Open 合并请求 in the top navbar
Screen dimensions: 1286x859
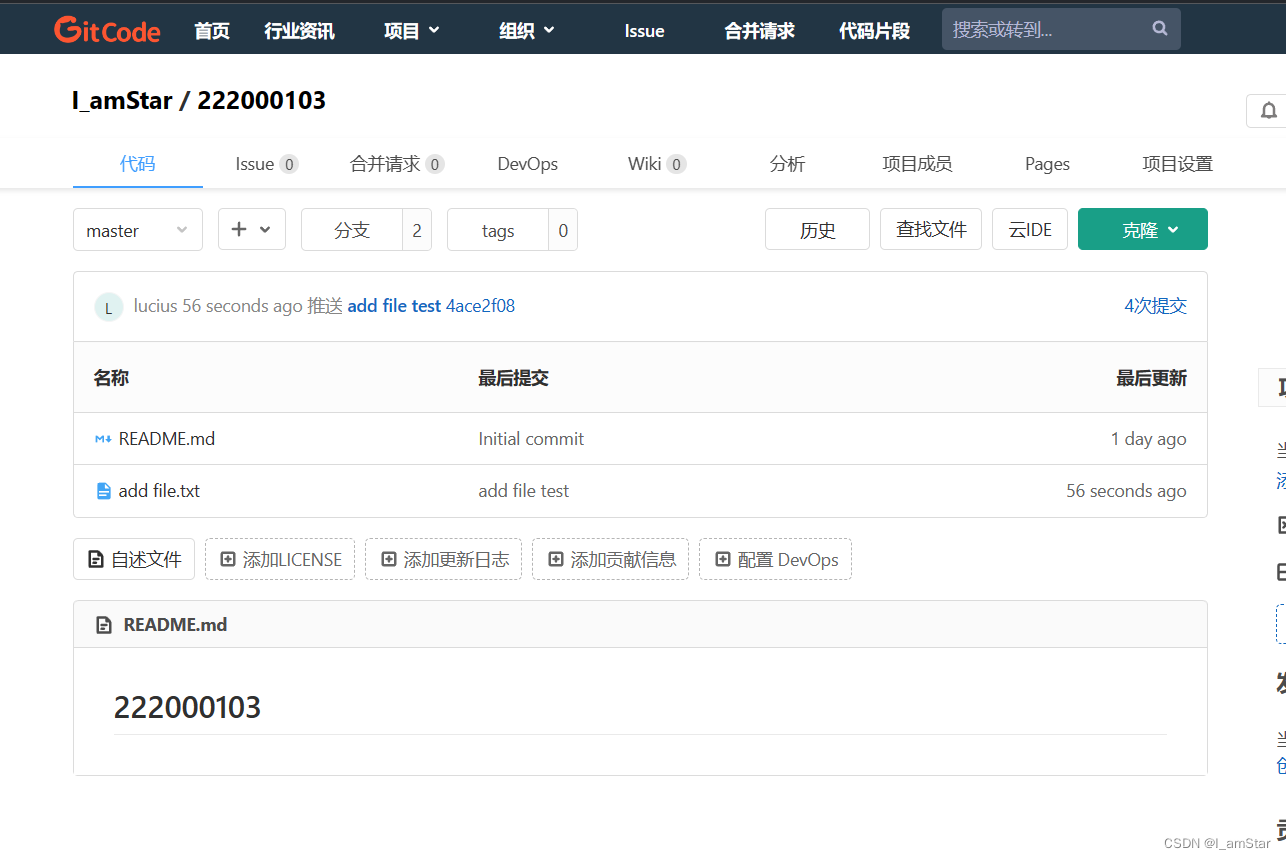click(759, 31)
